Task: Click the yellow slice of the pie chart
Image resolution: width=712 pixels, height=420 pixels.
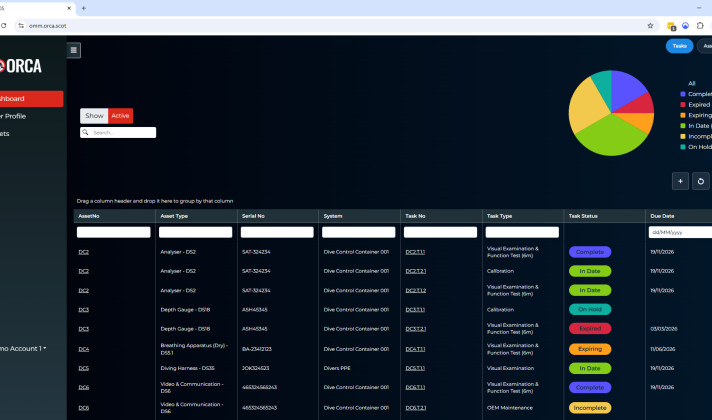Action: tap(586, 107)
